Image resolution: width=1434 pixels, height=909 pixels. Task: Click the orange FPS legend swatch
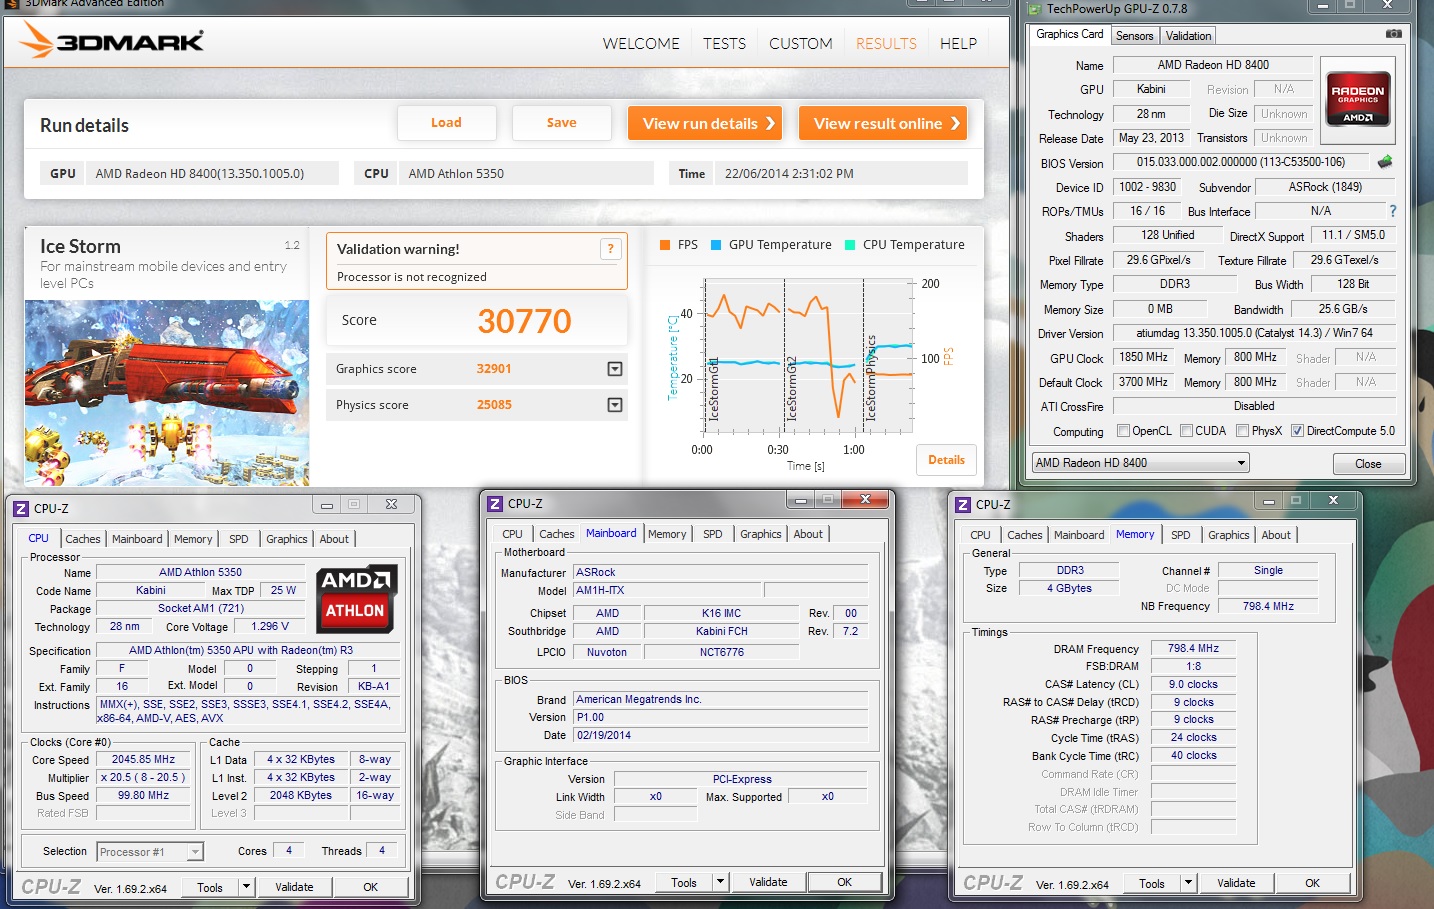(665, 245)
